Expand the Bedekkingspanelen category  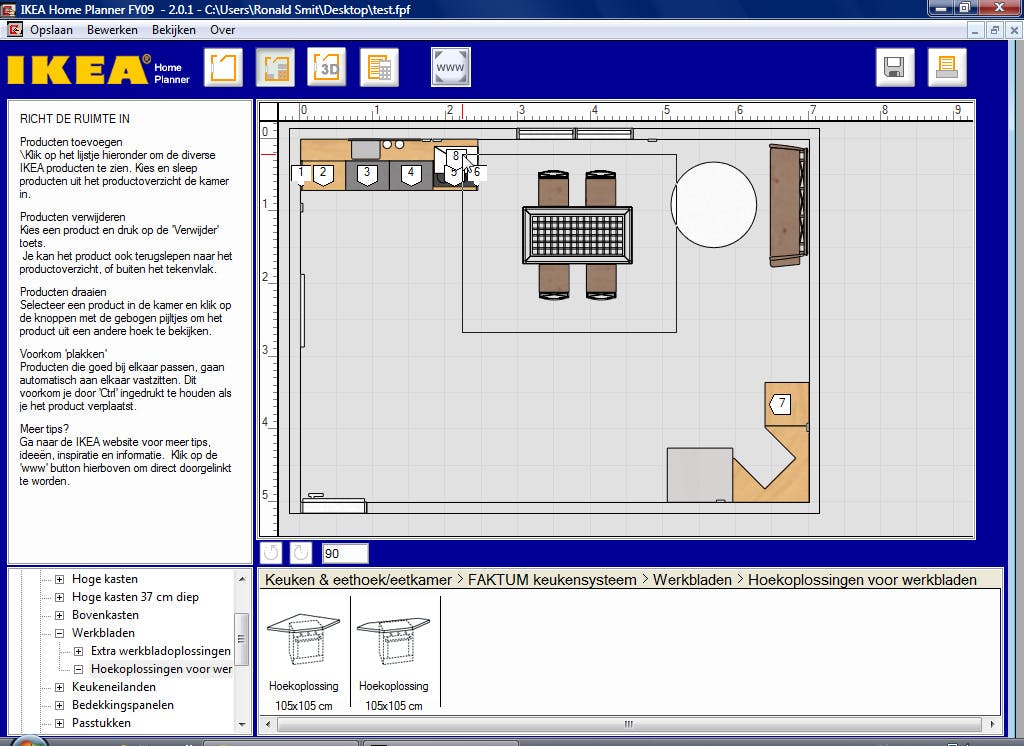click(59, 705)
